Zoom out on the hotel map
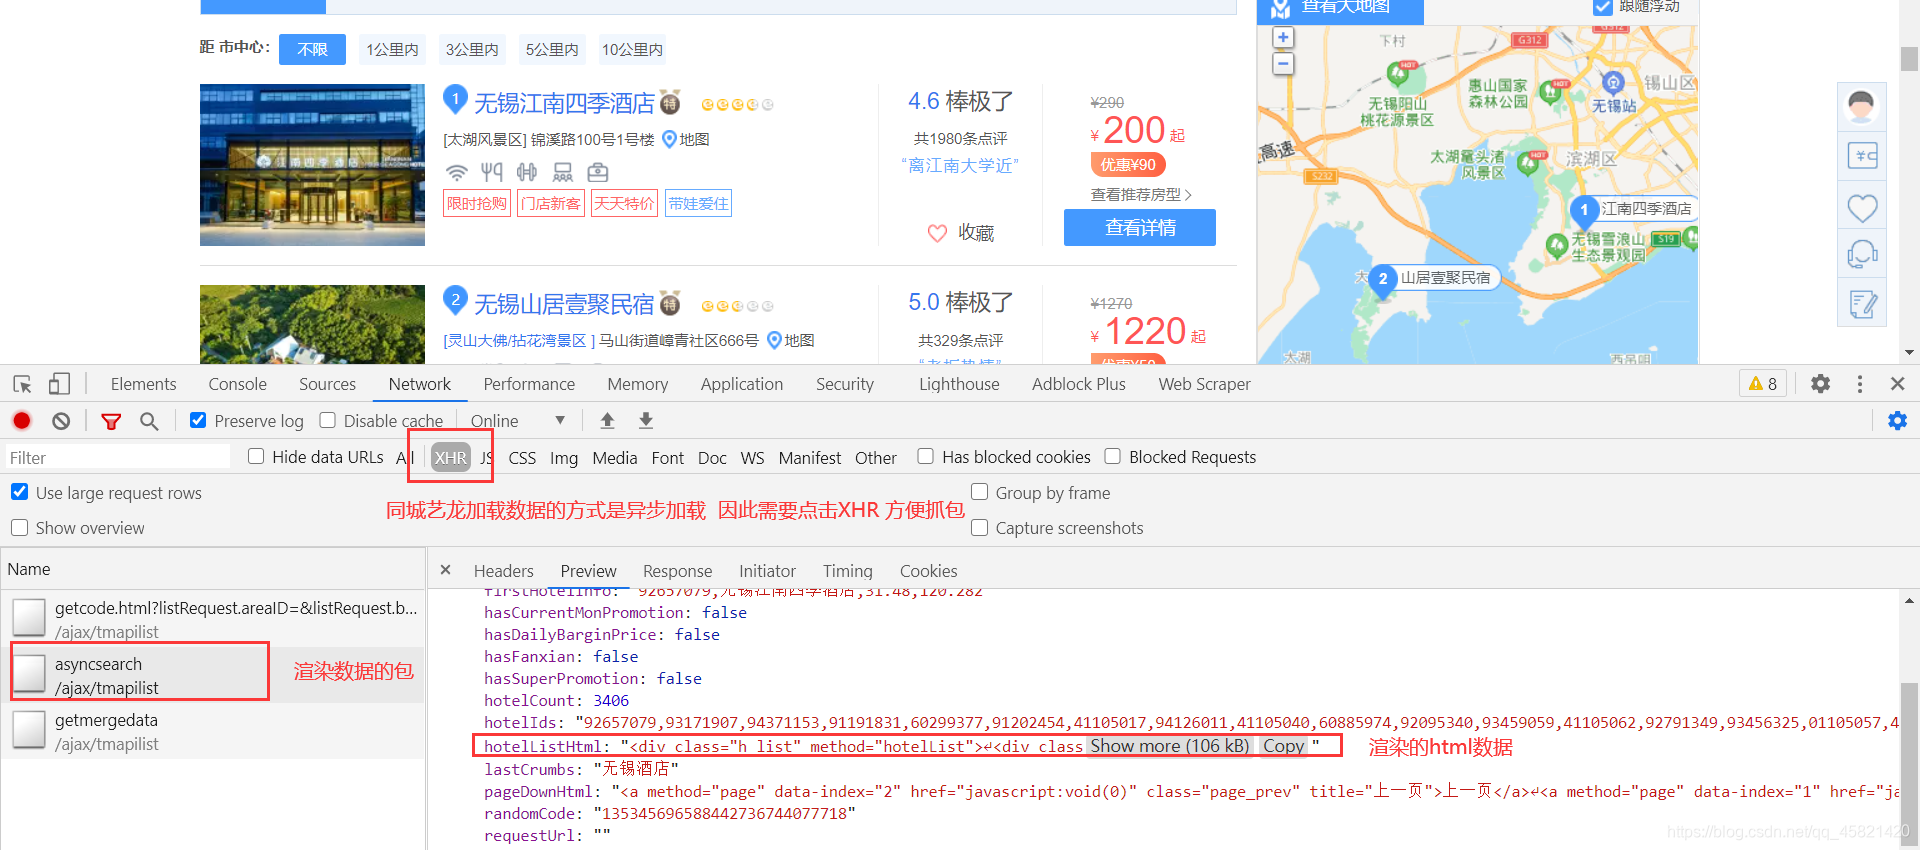The width and height of the screenshot is (1920, 850). coord(1283,63)
